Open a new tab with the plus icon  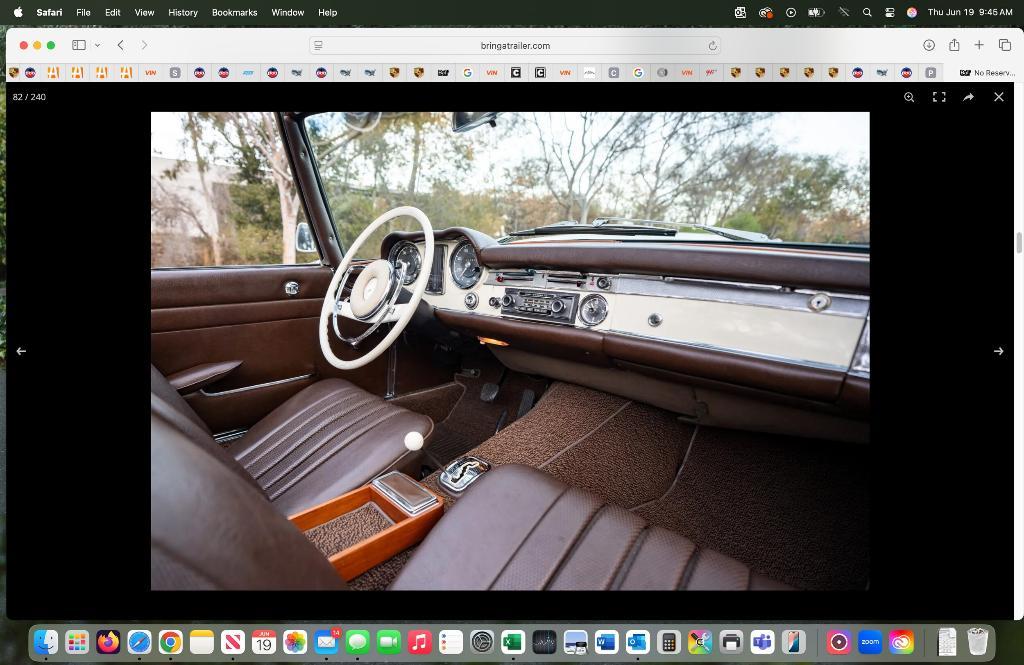[x=979, y=45]
